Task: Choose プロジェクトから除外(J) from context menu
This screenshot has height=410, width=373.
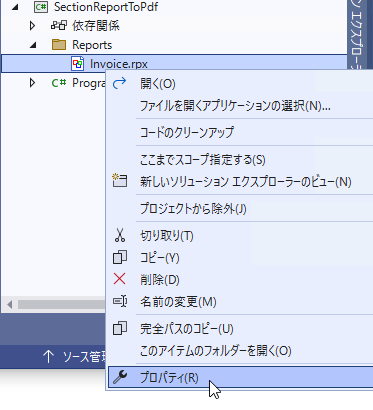Action: tap(193, 209)
